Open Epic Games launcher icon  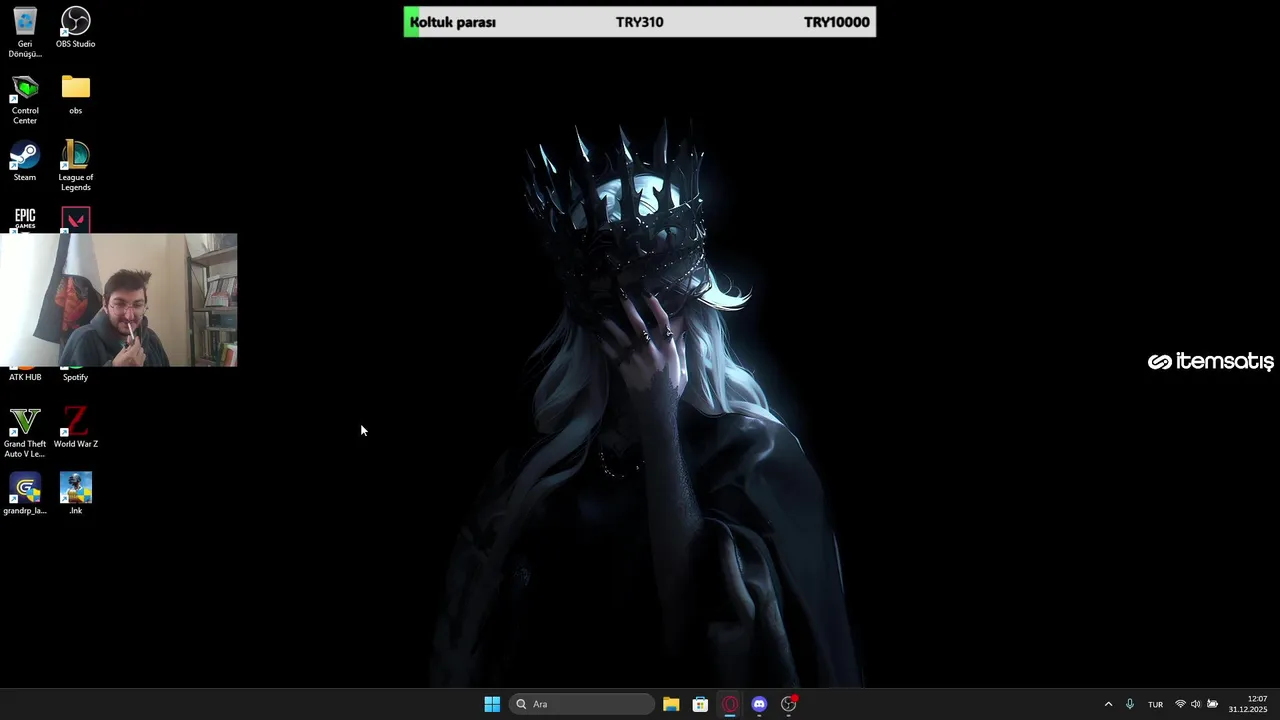25,220
